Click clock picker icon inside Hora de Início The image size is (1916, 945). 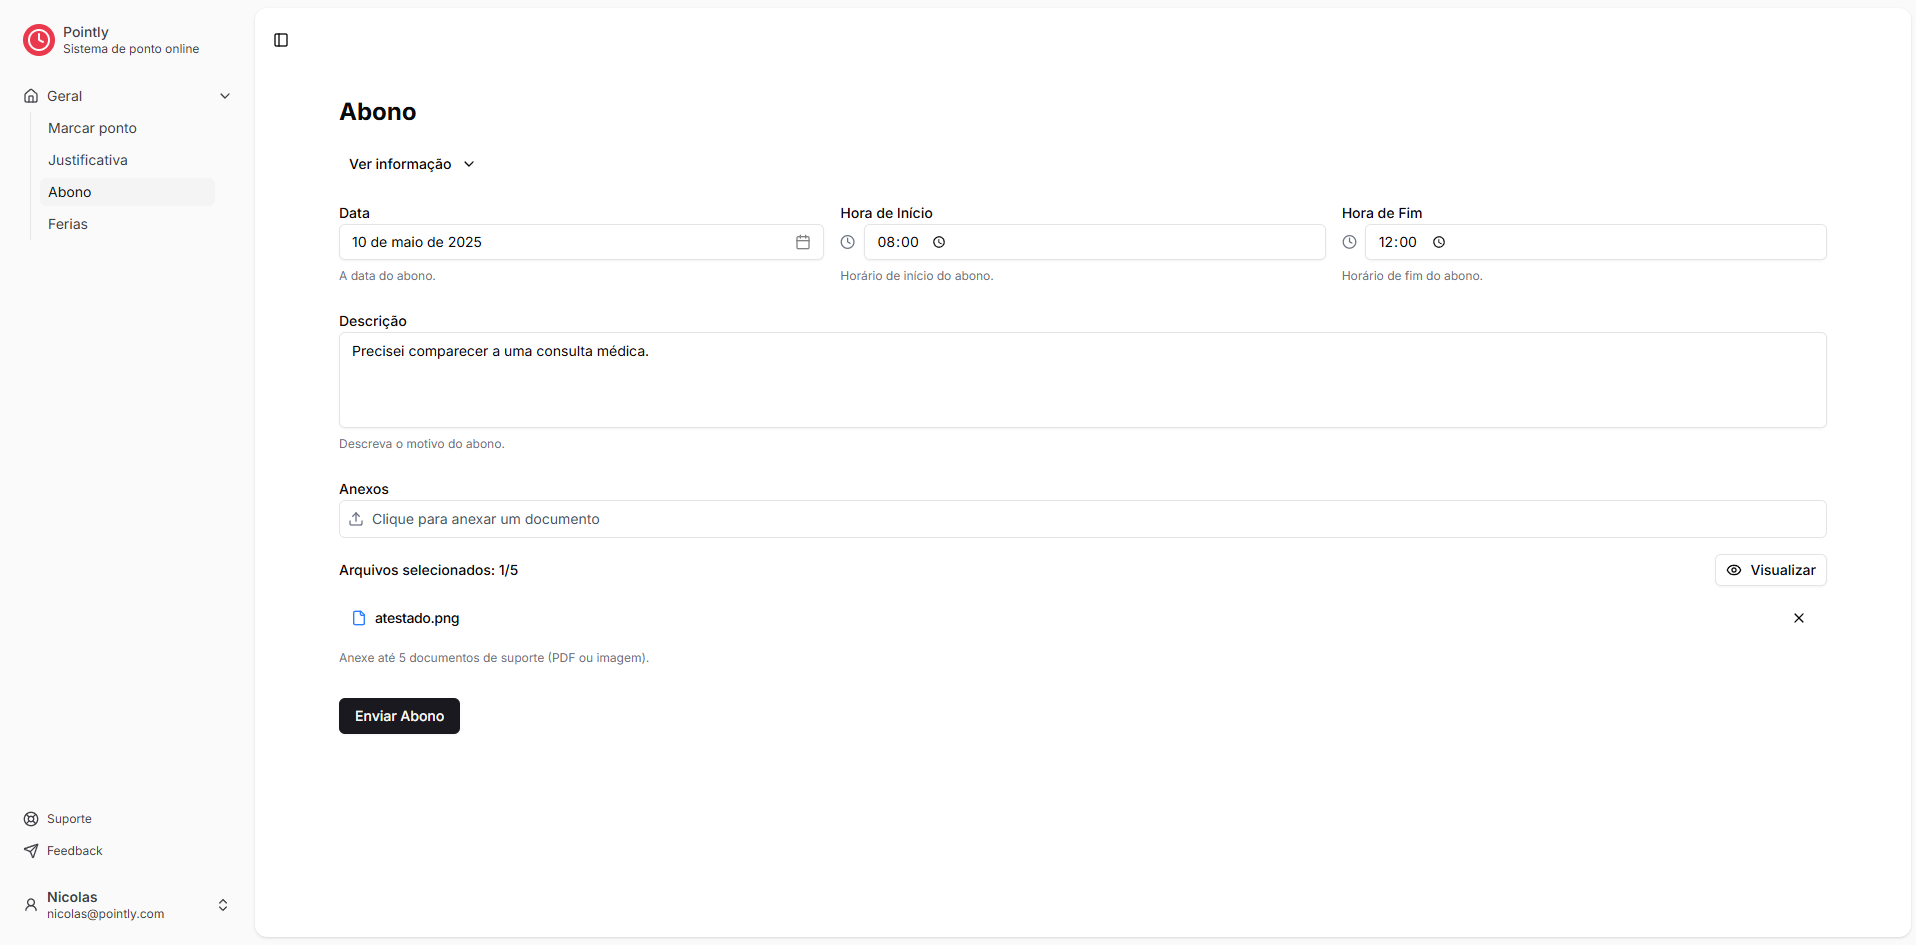tap(939, 242)
